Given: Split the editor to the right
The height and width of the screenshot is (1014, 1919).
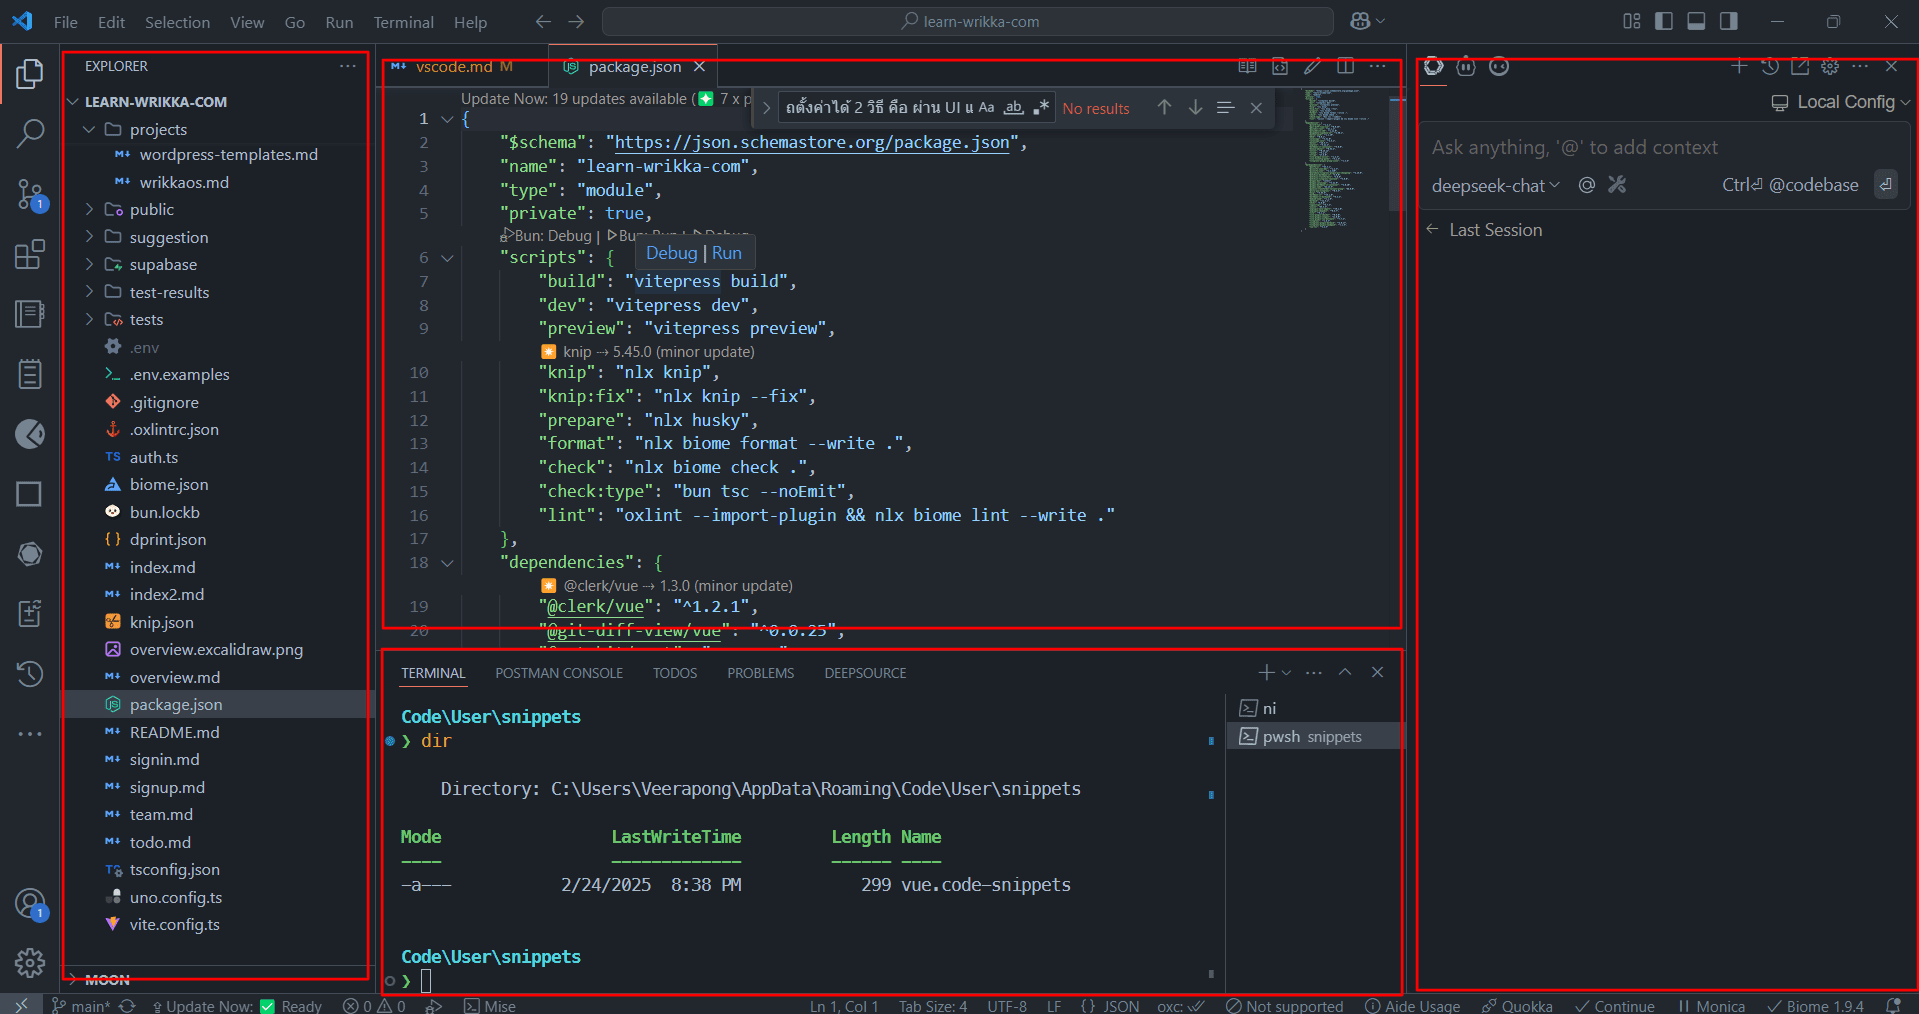Looking at the screenshot, I should [x=1345, y=66].
